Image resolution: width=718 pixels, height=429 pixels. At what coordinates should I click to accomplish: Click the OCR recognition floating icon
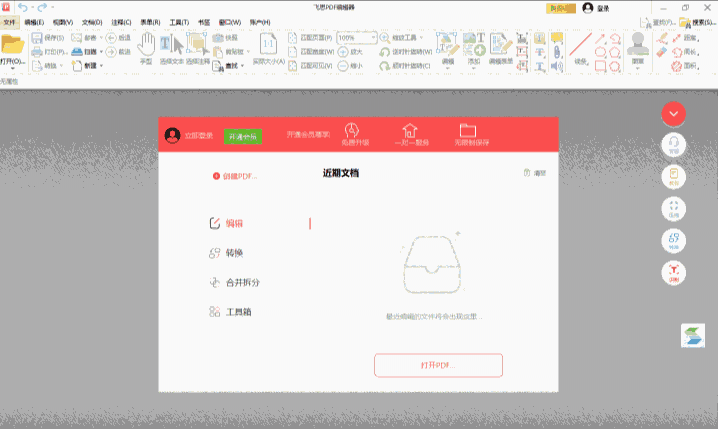[673, 272]
